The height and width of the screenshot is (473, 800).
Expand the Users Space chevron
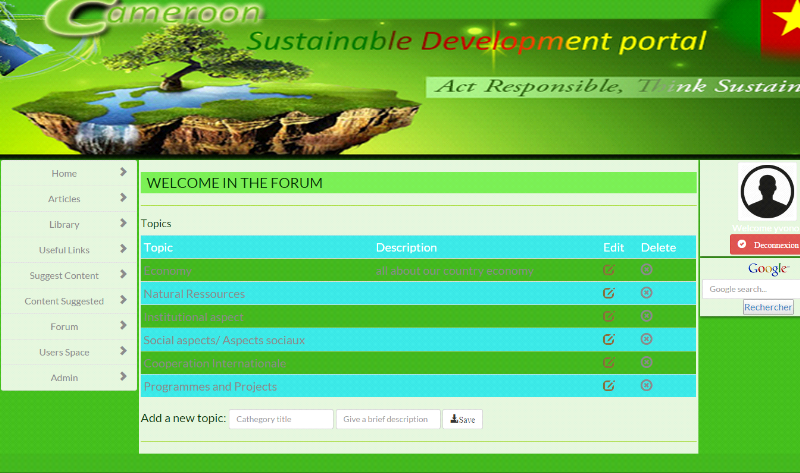click(123, 351)
